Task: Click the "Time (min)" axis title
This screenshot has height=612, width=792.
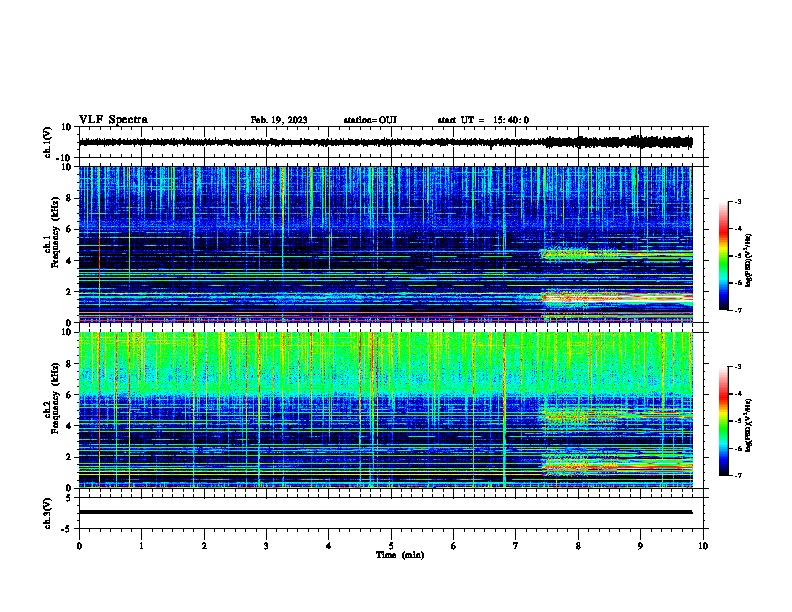Action: [400, 555]
